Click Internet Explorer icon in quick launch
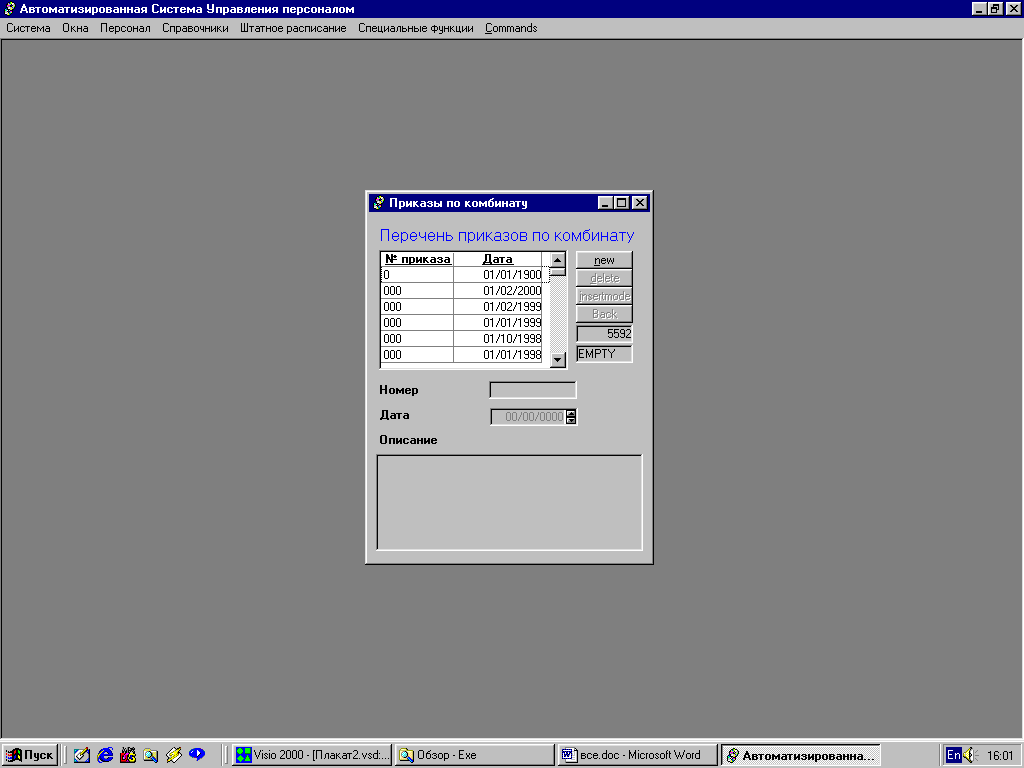Viewport: 1024px width, 768px height. [x=105, y=755]
